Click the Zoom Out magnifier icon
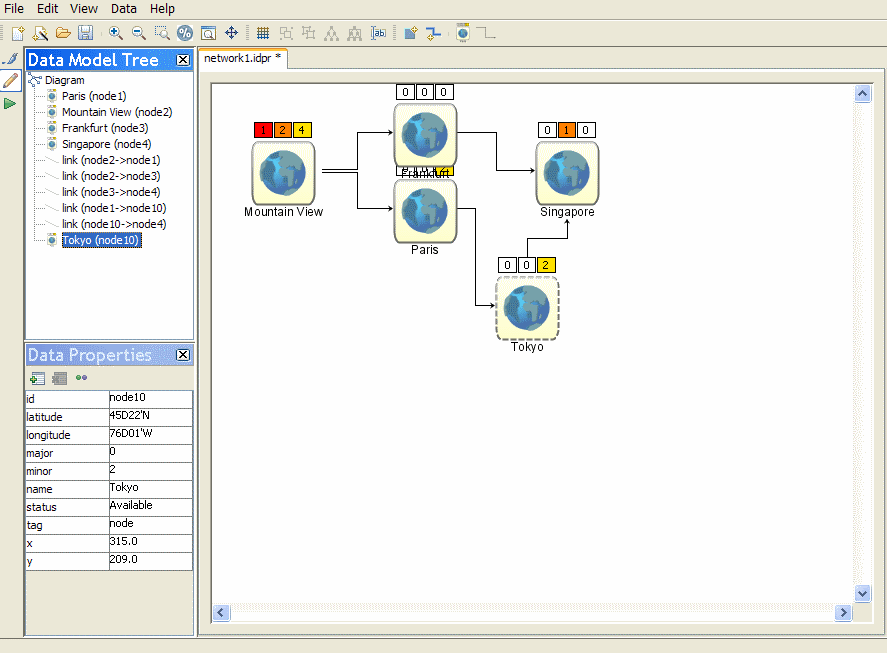Viewport: 887px width, 653px height. pyautogui.click(x=138, y=33)
